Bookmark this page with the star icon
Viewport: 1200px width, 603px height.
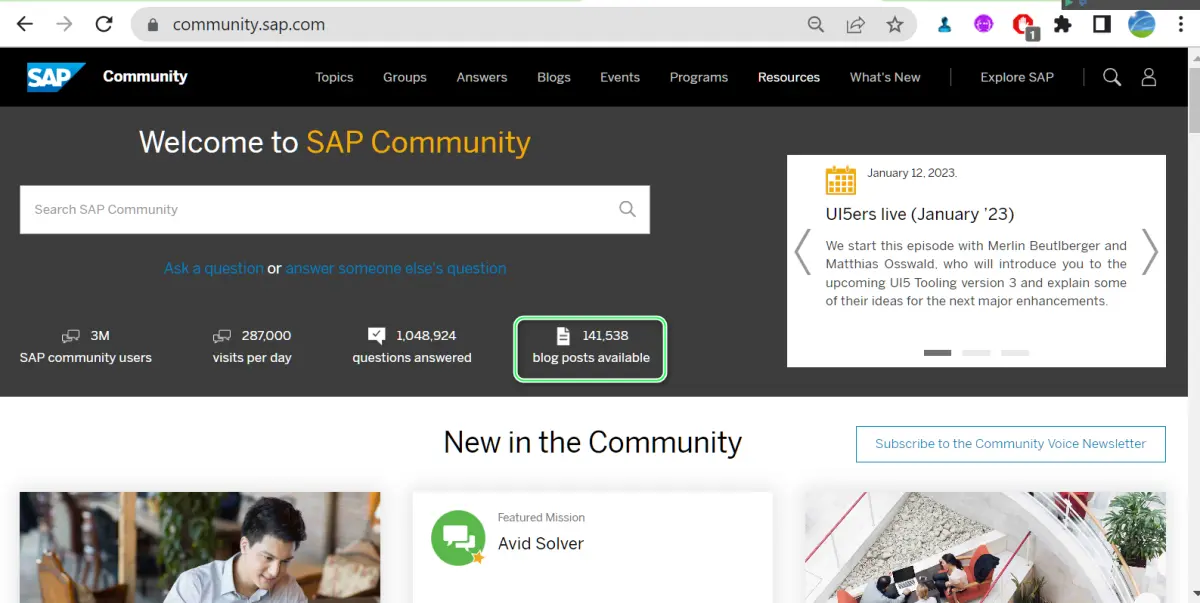point(895,25)
